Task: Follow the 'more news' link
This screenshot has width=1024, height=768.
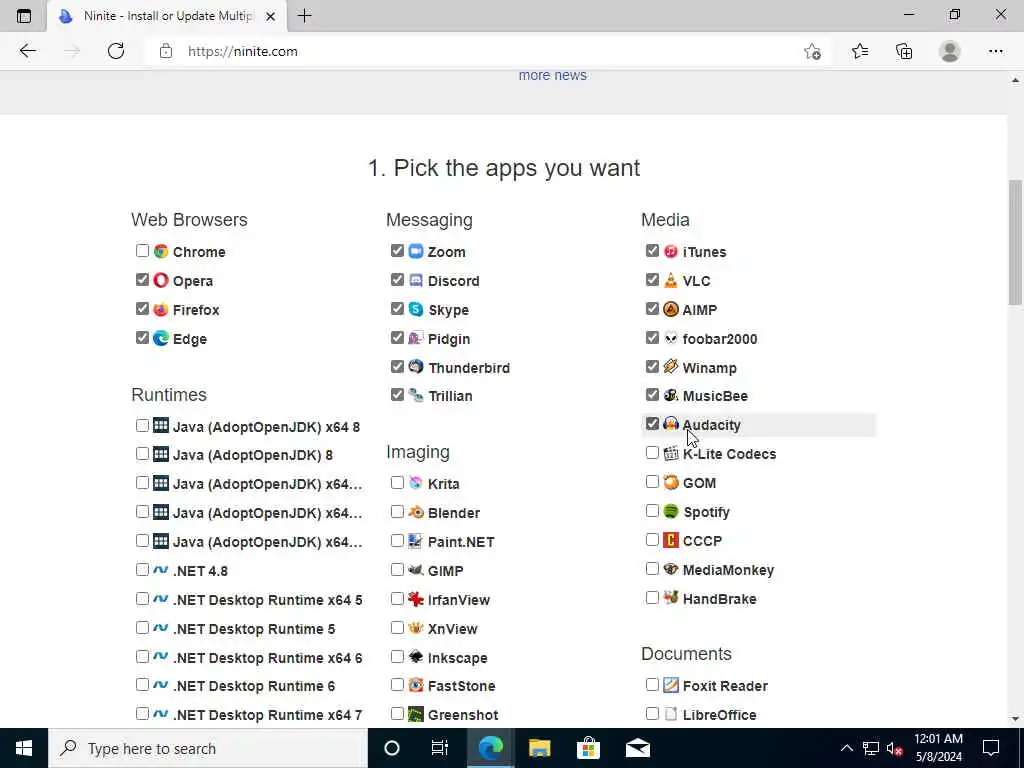Action: pyautogui.click(x=552, y=76)
